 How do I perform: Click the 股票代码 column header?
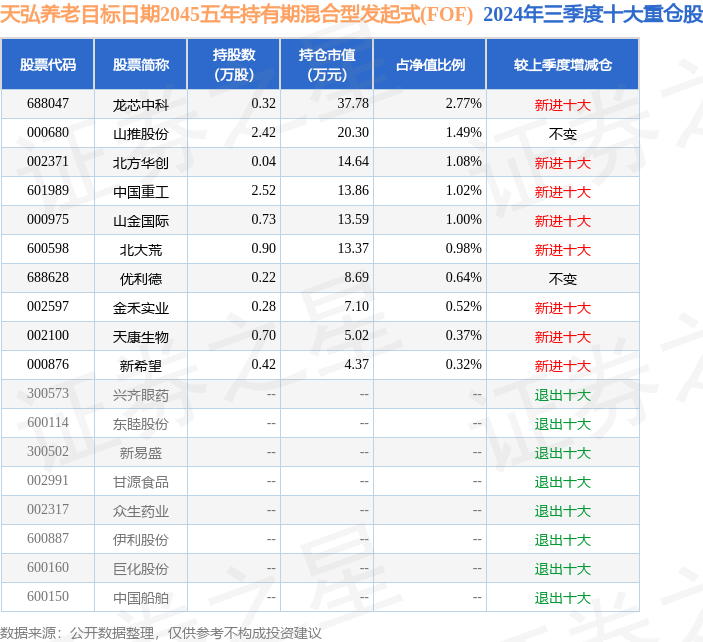[x=48, y=65]
